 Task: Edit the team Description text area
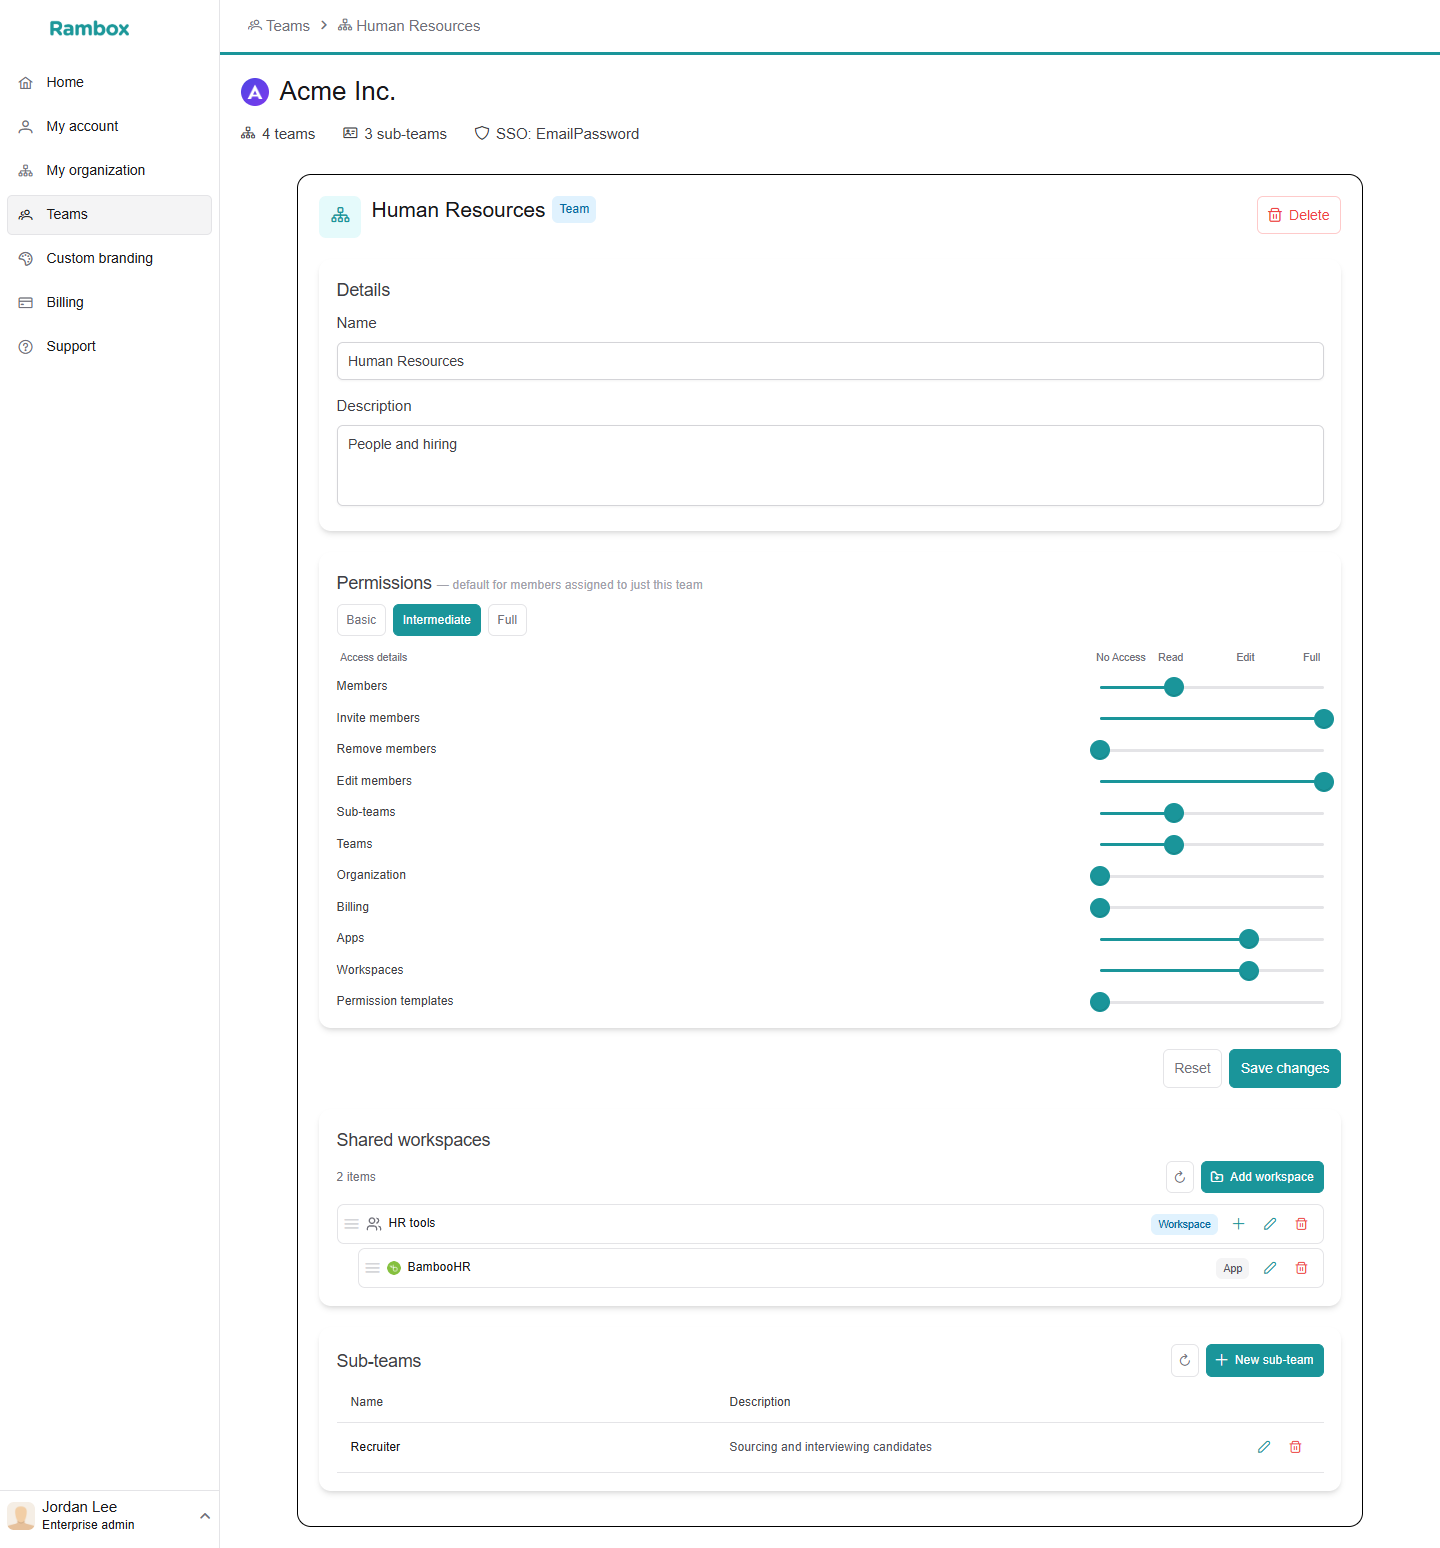point(830,465)
